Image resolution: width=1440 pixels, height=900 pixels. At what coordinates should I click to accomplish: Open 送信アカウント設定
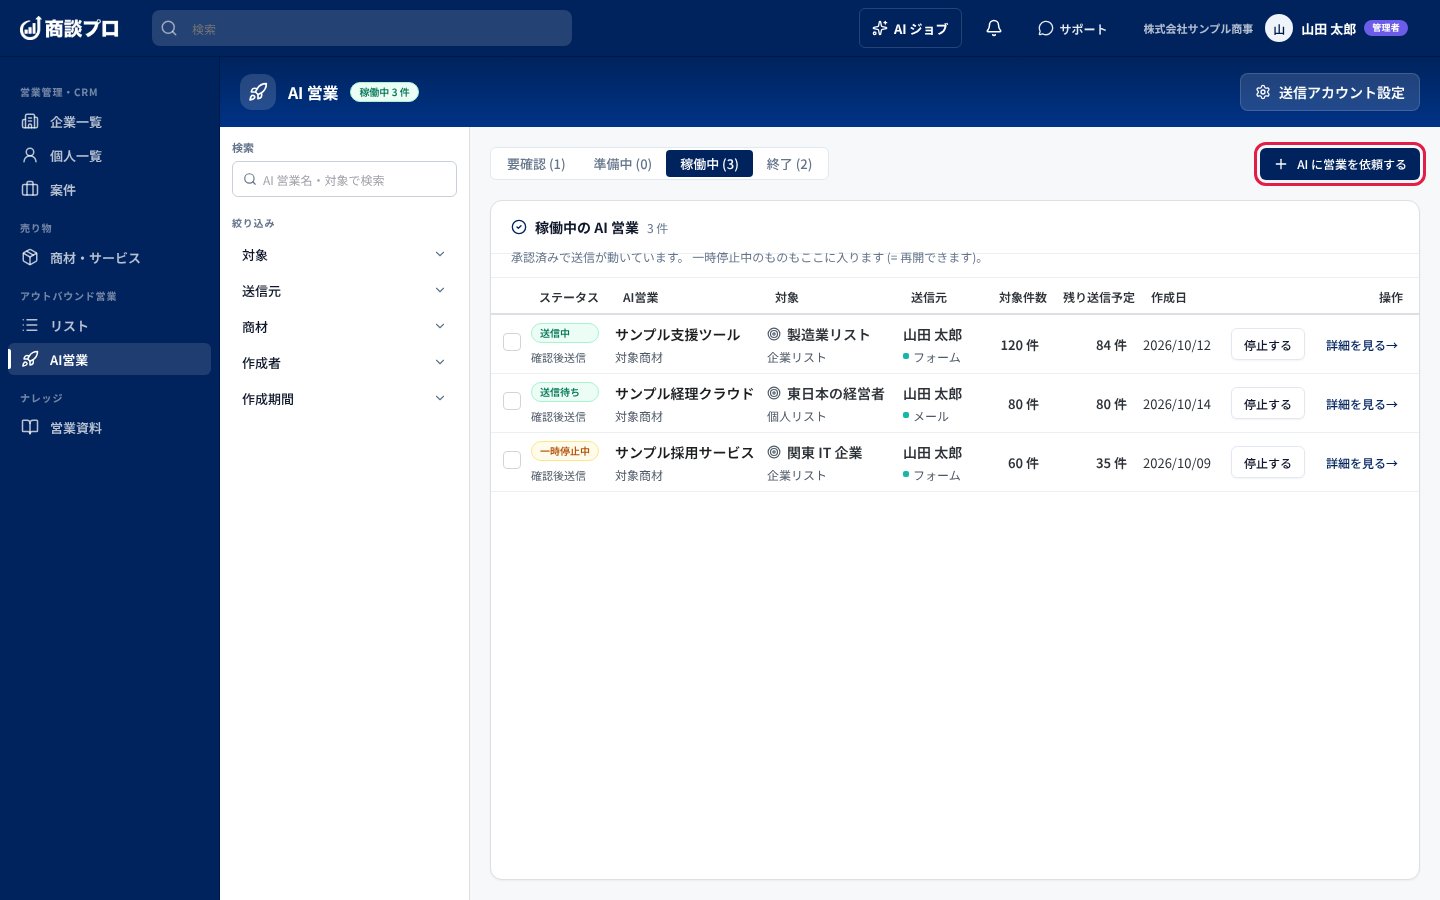pyautogui.click(x=1330, y=92)
